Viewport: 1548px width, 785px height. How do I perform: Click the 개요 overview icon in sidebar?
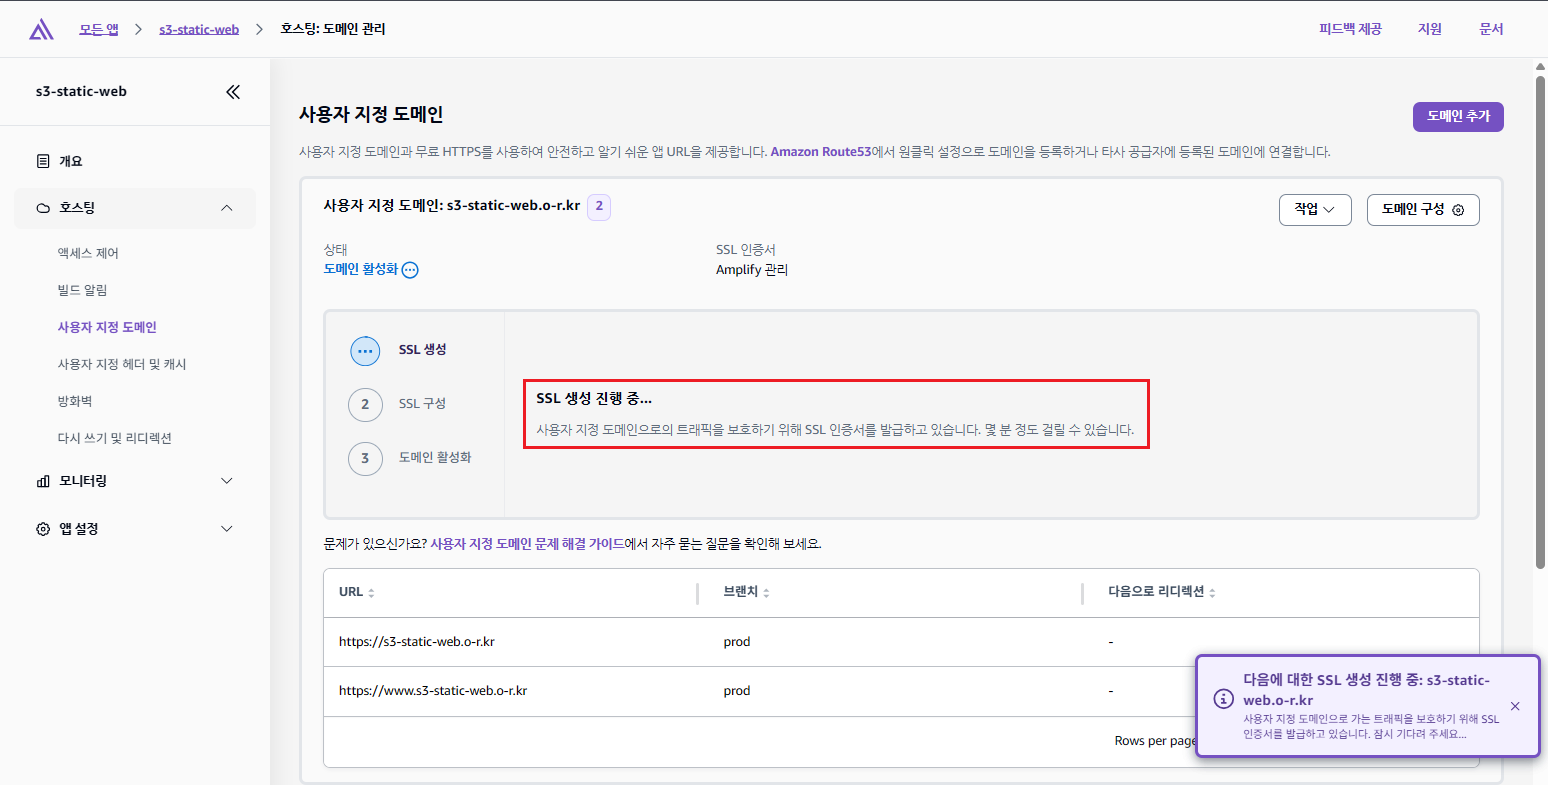pyautogui.click(x=43, y=161)
